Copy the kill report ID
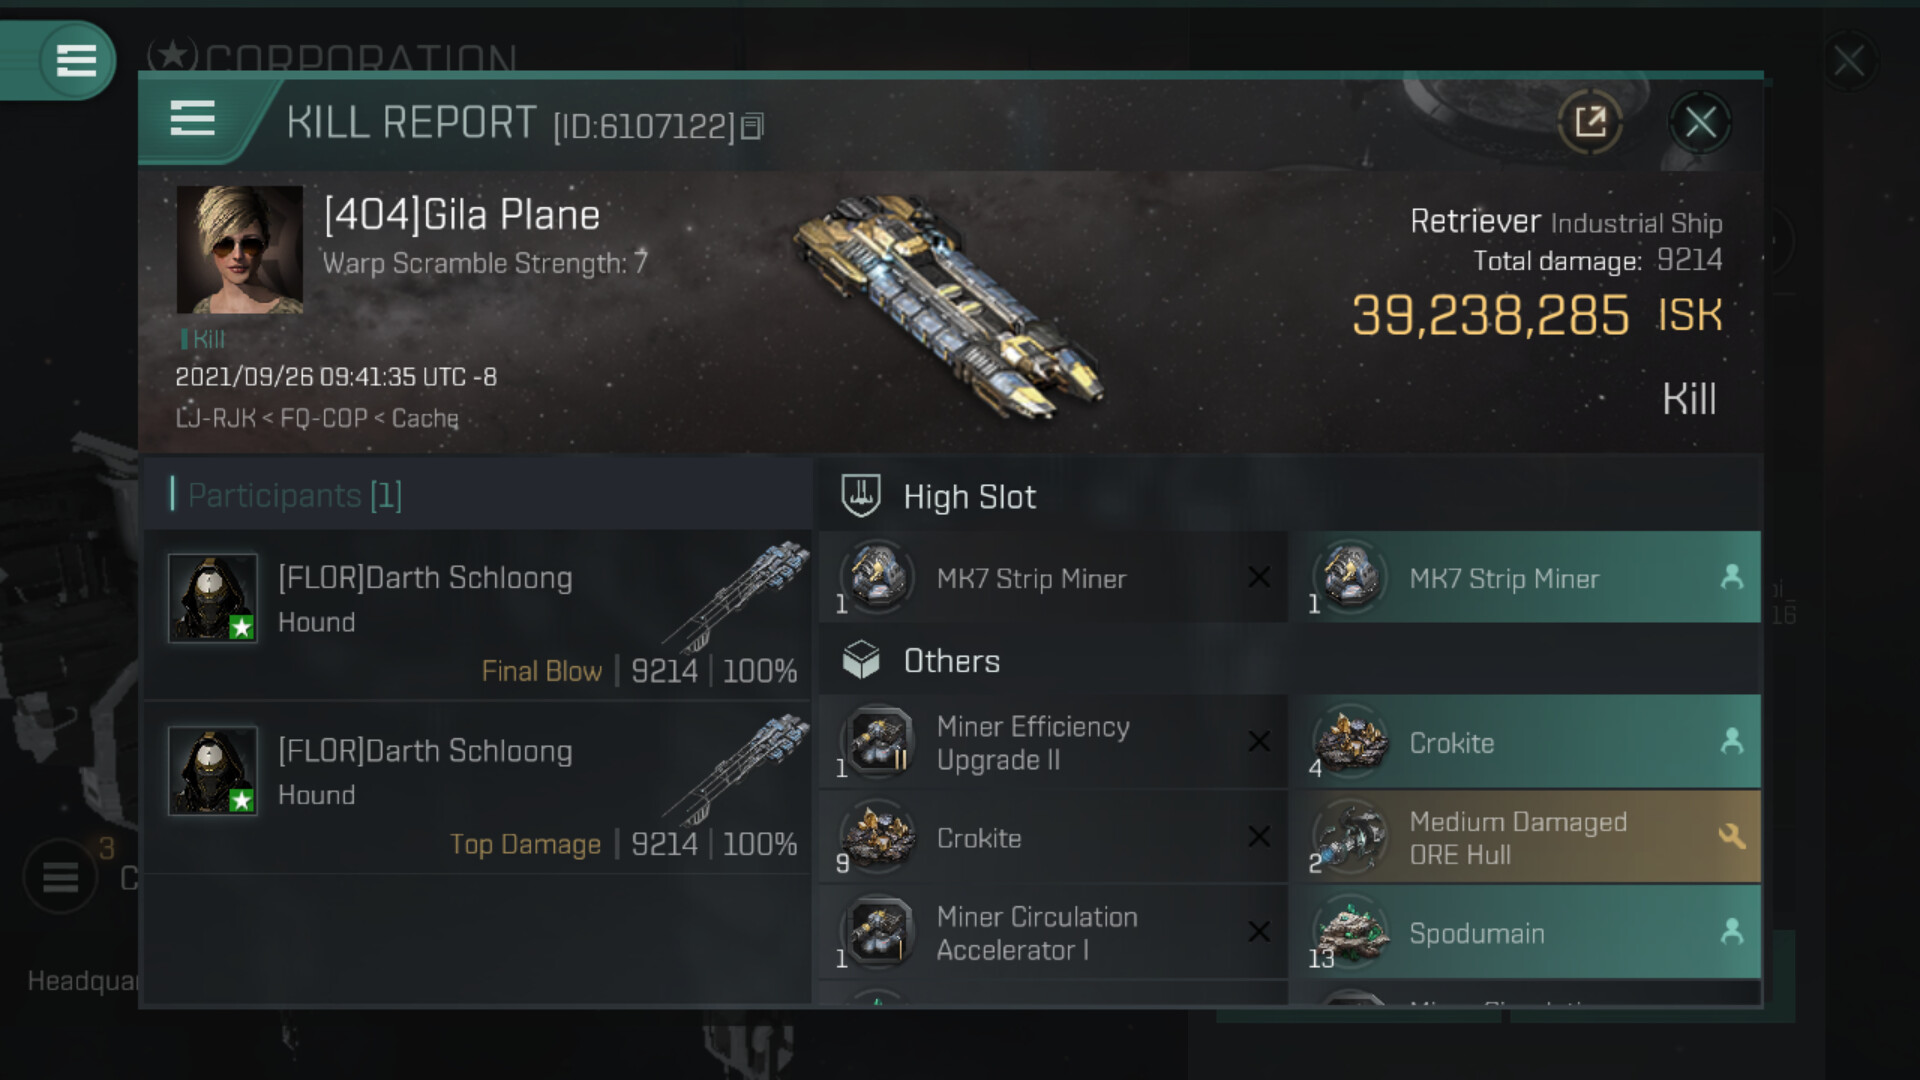 click(752, 126)
